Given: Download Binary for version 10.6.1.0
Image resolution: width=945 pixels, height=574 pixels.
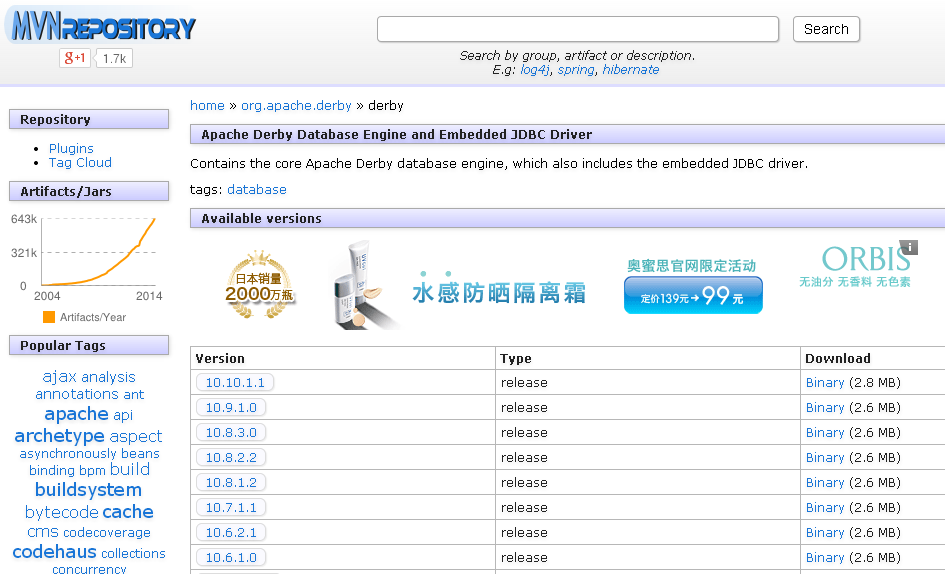Looking at the screenshot, I should [x=825, y=558].
